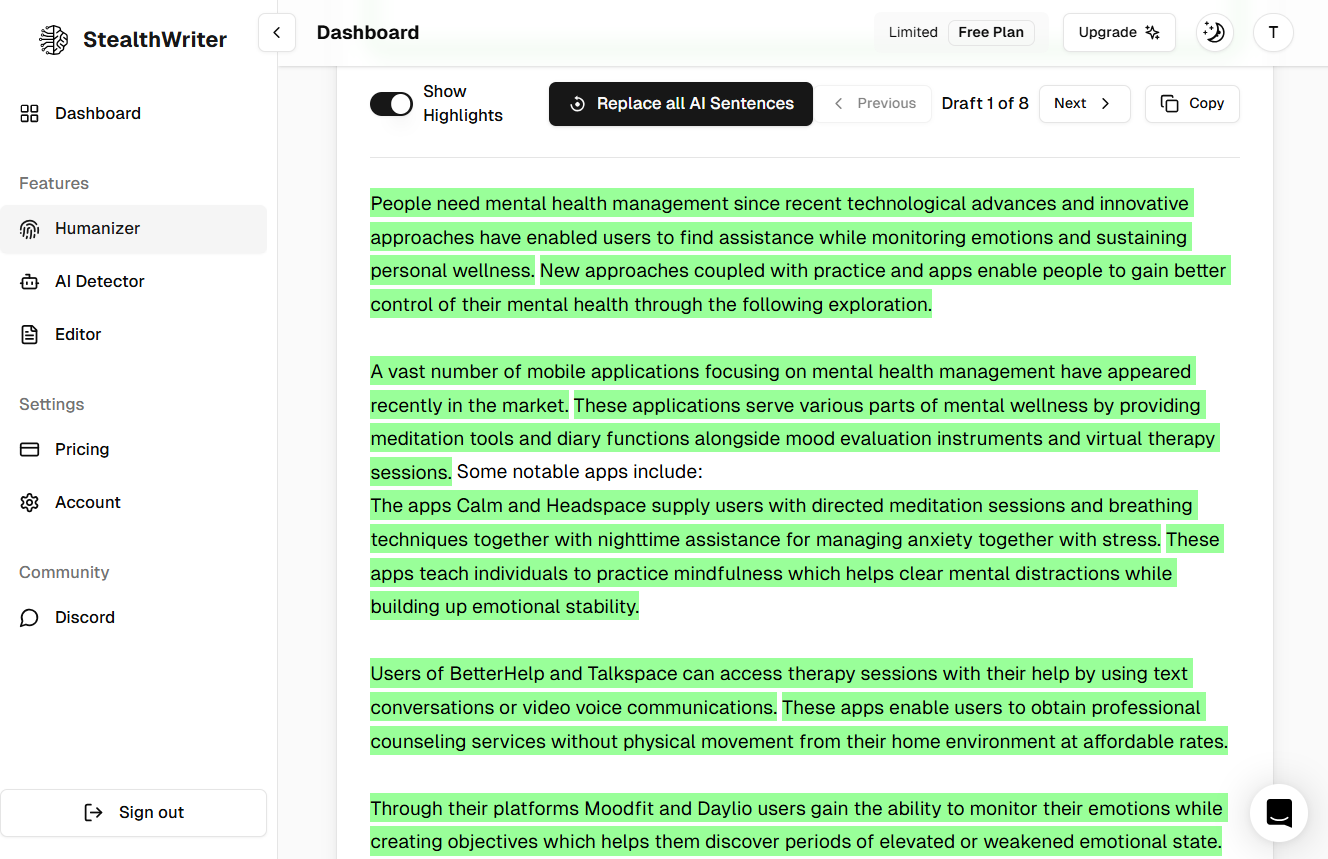1328x859 pixels.
Task: Open the user avatar labeled T
Action: click(x=1273, y=32)
